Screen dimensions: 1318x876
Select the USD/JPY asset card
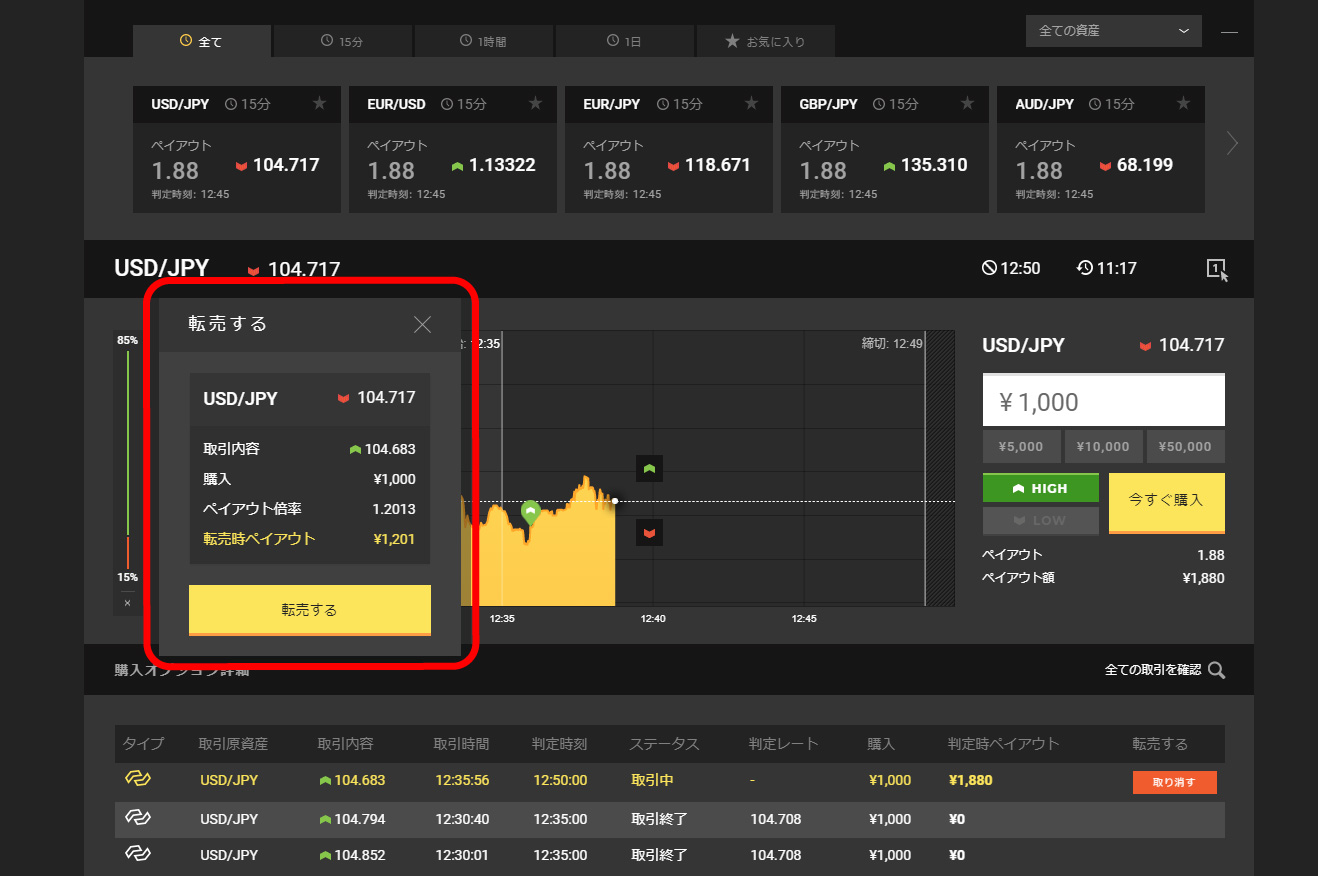tap(237, 149)
